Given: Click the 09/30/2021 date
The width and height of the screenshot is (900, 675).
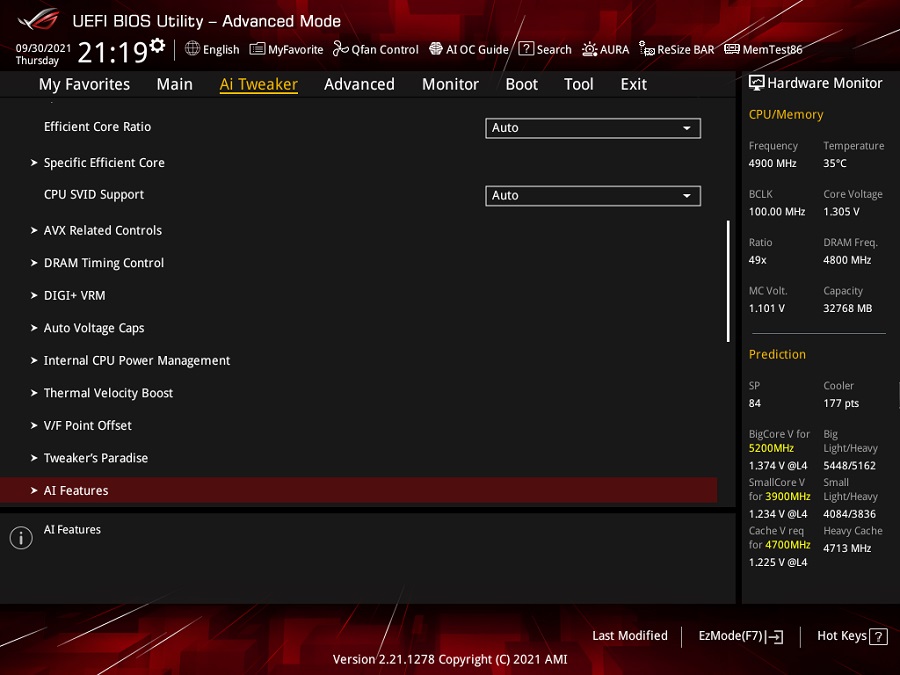Looking at the screenshot, I should (x=43, y=48).
